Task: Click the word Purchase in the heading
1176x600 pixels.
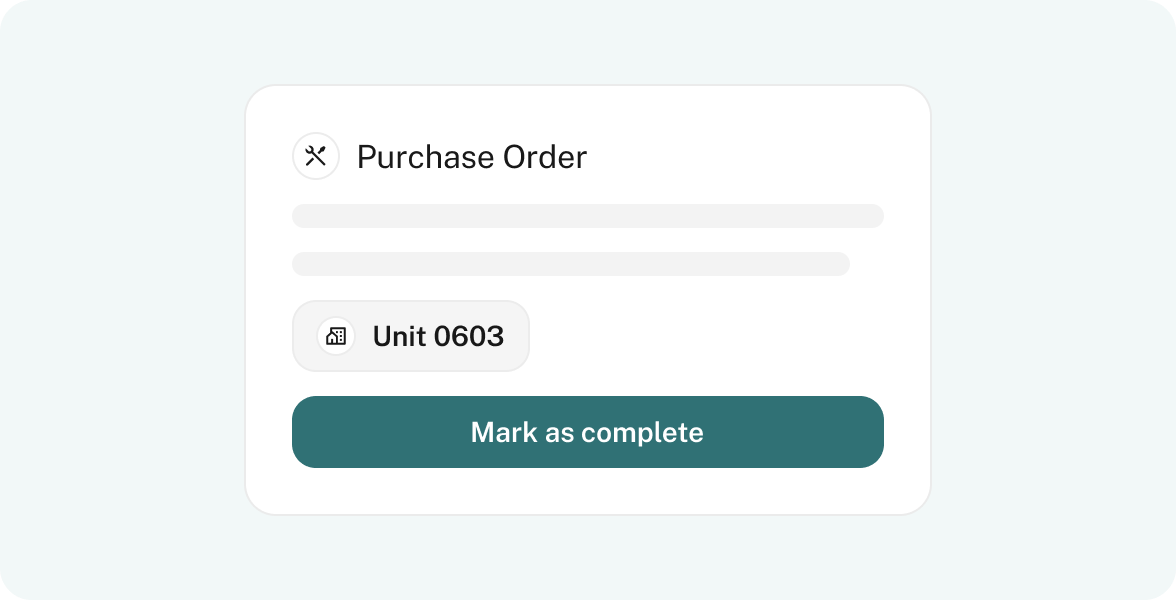Action: [424, 157]
